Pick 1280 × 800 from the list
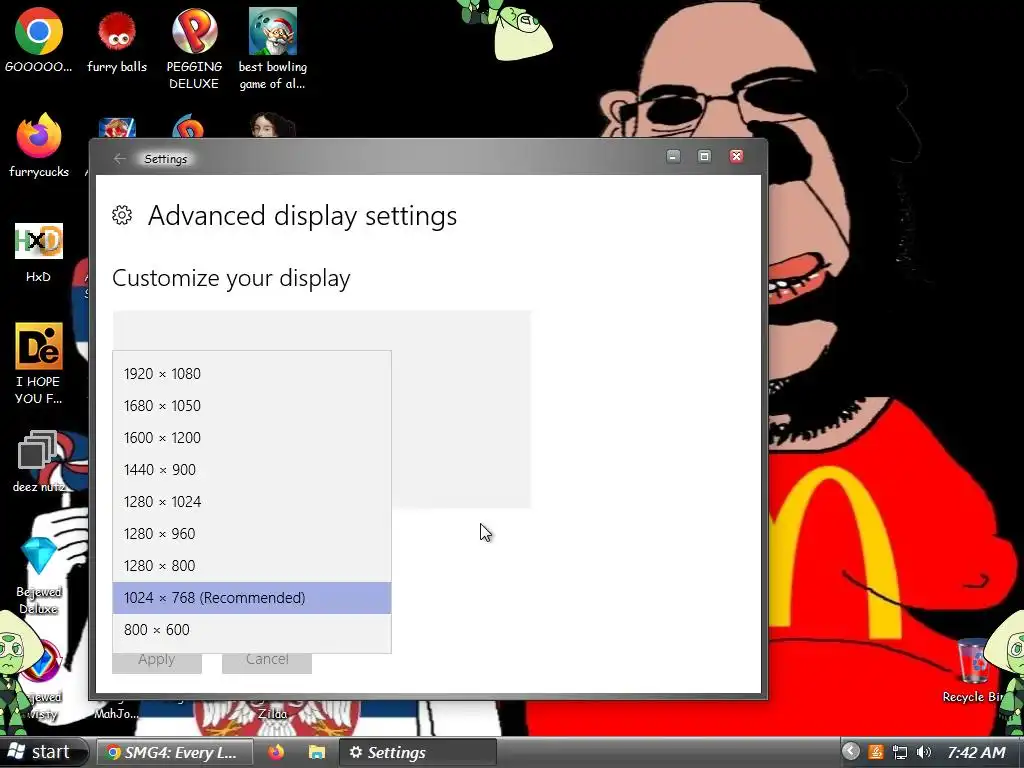The width and height of the screenshot is (1024, 768). click(x=251, y=566)
